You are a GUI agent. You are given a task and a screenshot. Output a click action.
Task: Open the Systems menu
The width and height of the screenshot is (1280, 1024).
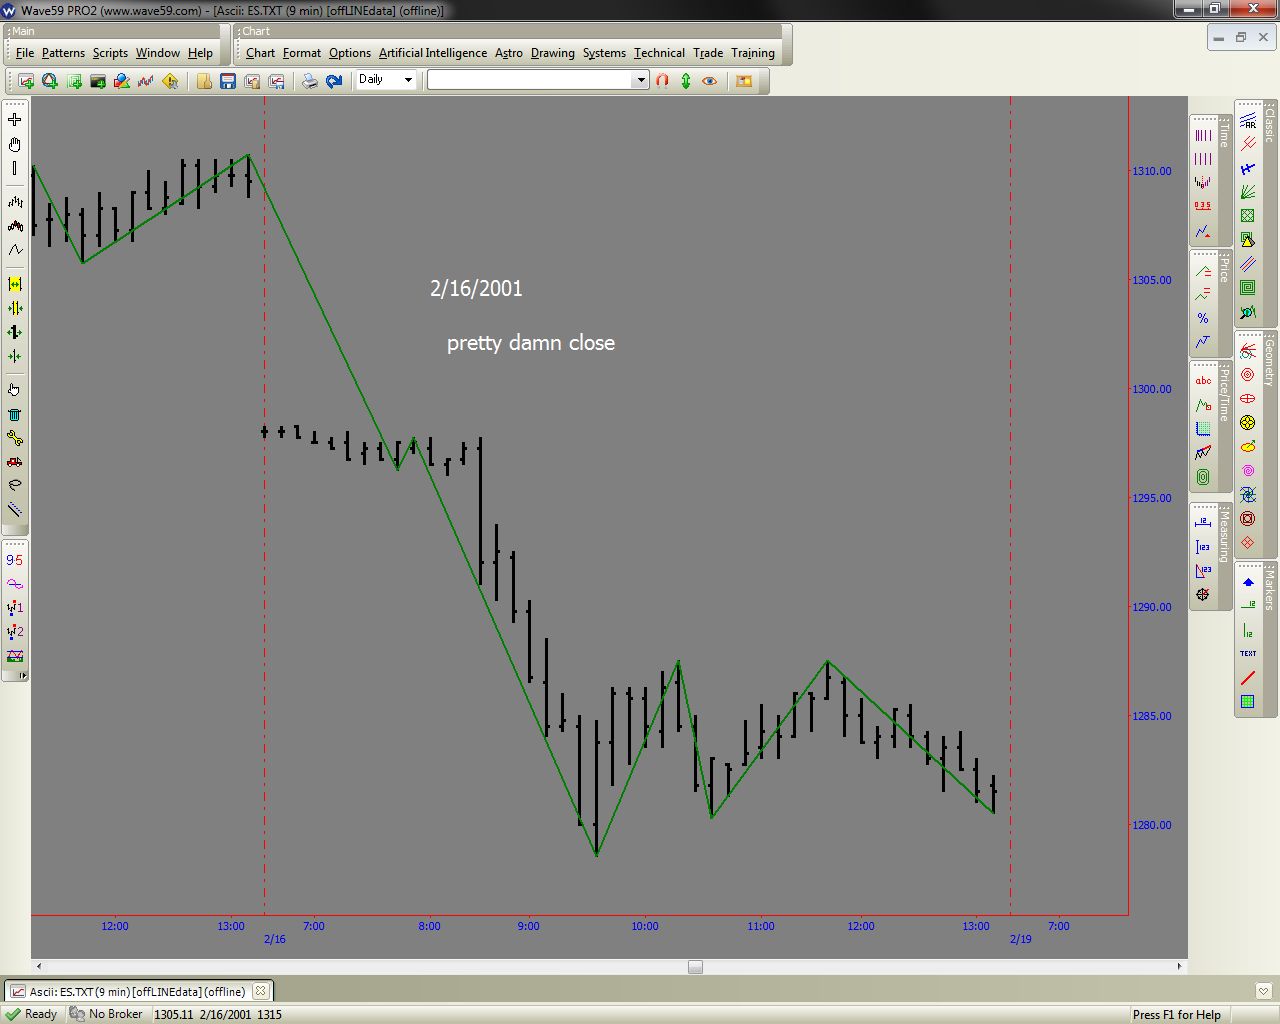coord(604,53)
